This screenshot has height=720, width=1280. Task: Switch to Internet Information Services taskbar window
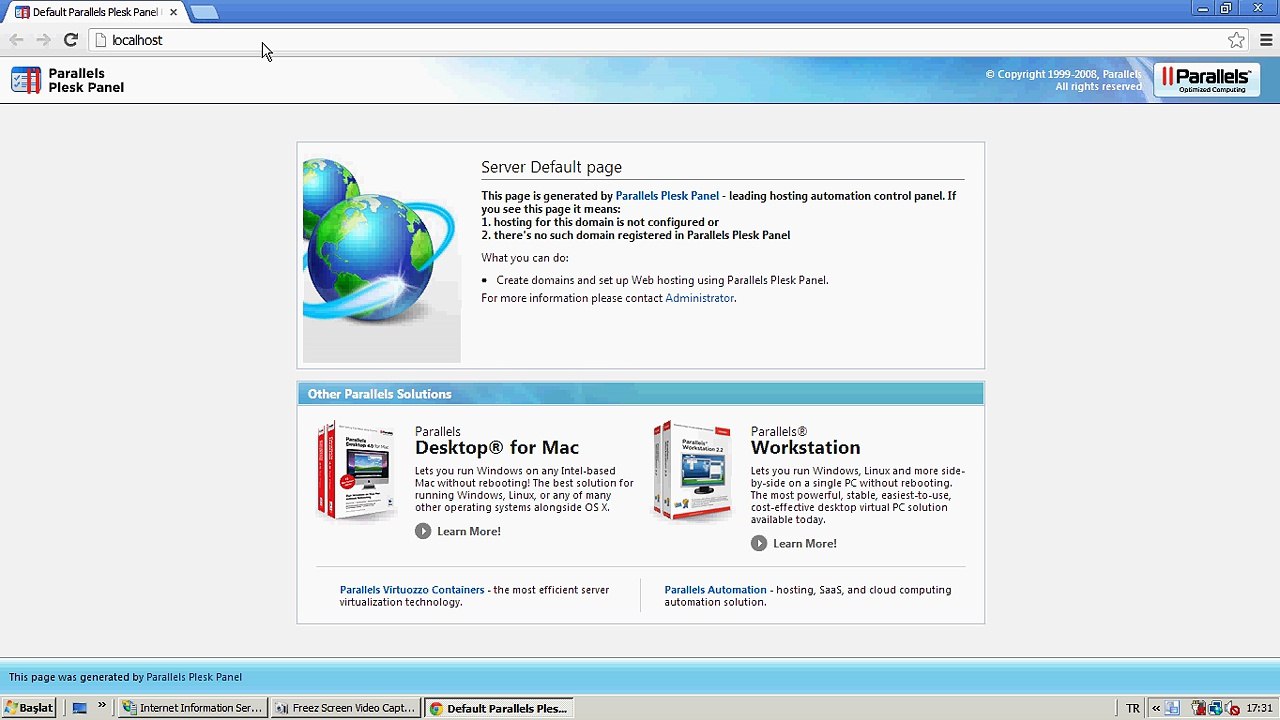click(192, 708)
